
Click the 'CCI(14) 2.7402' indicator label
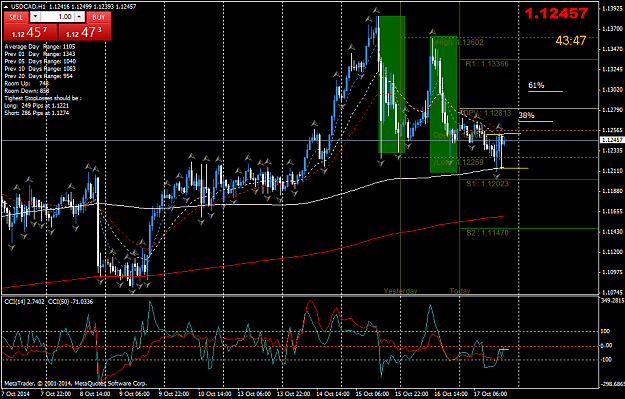click(x=24, y=302)
